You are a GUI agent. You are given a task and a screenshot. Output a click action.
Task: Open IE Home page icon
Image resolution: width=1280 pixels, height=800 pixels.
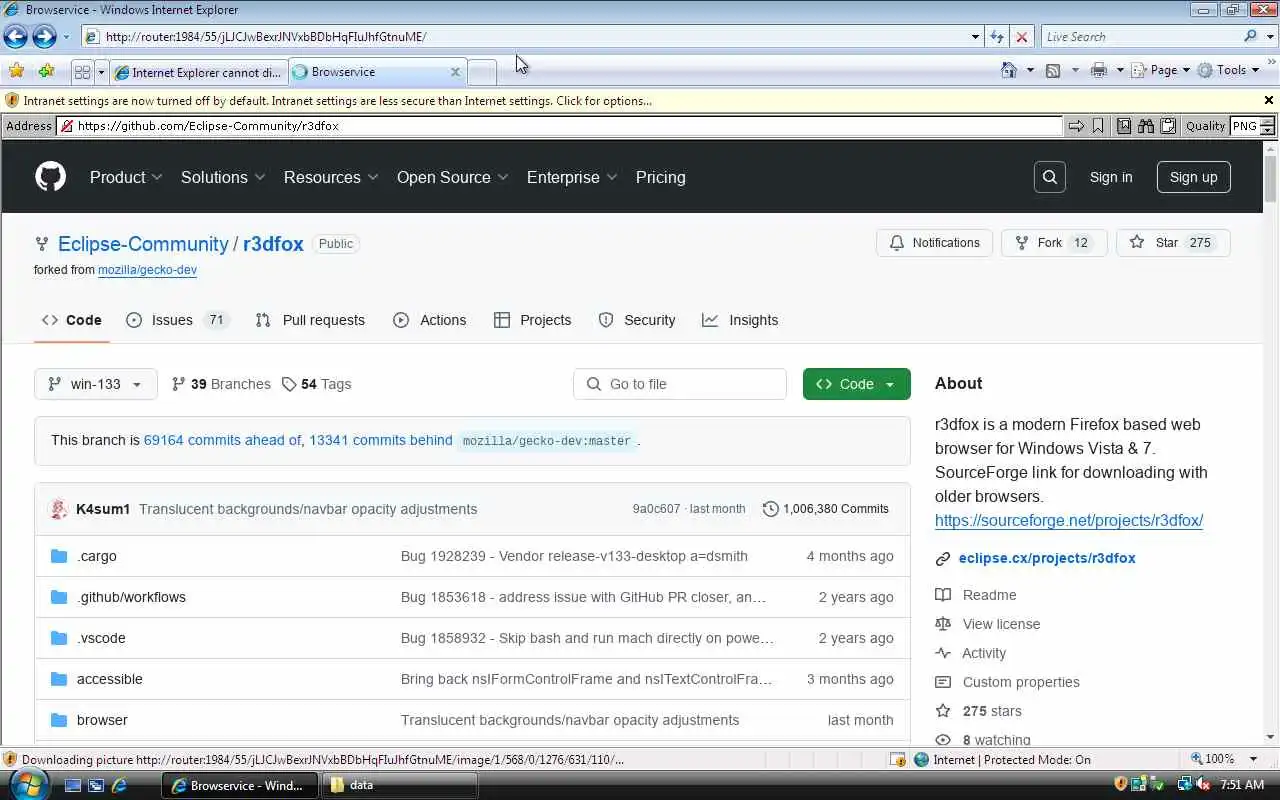click(1010, 70)
